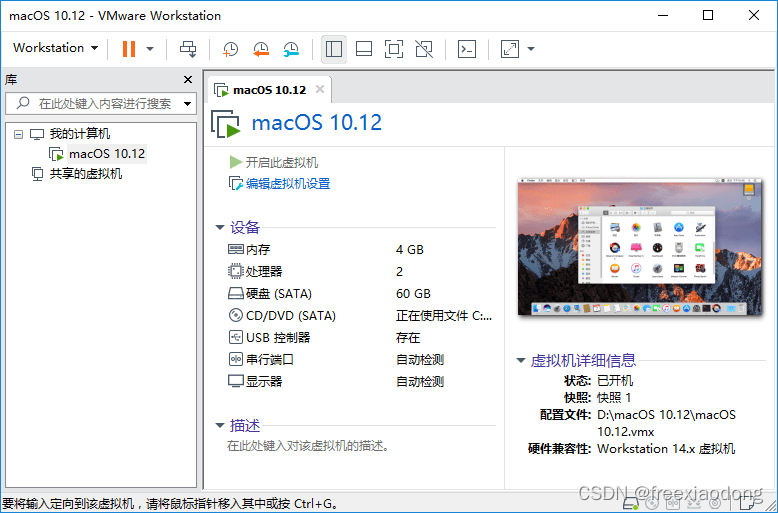Click the 处理器 processor device icon
Image resolution: width=778 pixels, height=513 pixels.
235,271
